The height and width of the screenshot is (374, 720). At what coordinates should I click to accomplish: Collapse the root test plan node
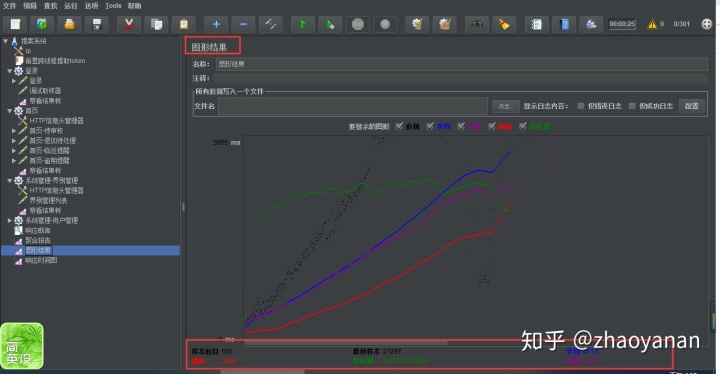pyautogui.click(x=6, y=41)
